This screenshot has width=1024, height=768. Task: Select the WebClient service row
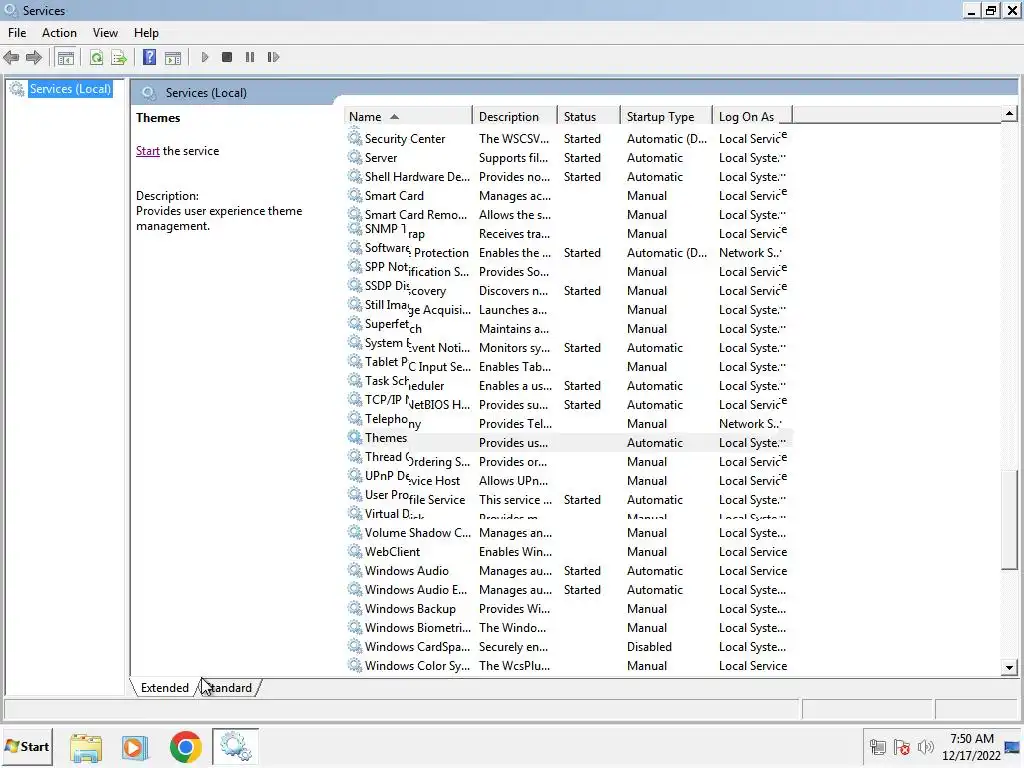point(568,552)
